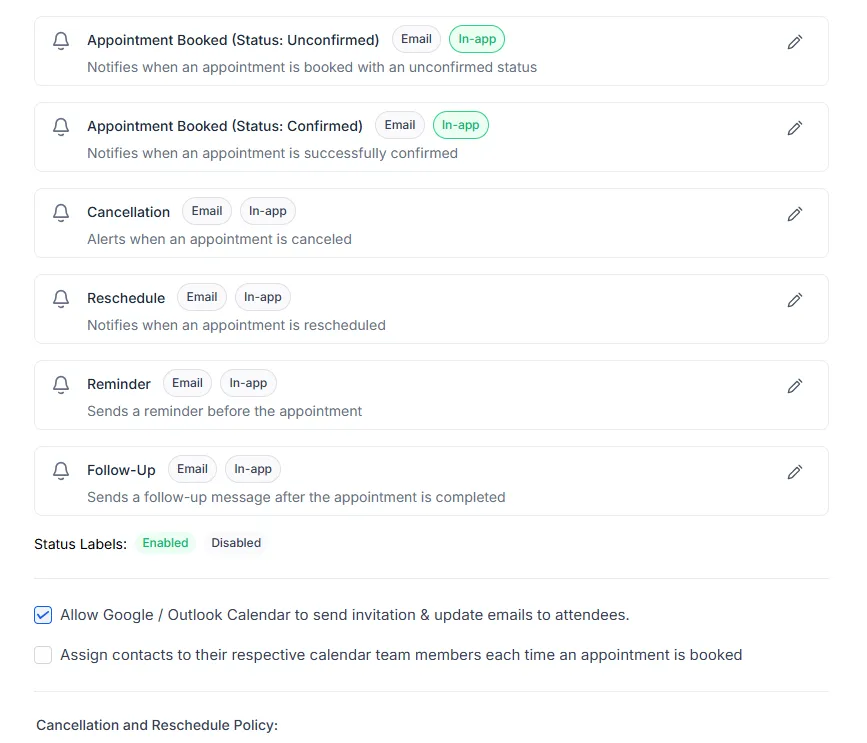867x743 pixels.
Task: Uncheck Allow Google / Outlook Calendar invitations
Action: [43, 615]
